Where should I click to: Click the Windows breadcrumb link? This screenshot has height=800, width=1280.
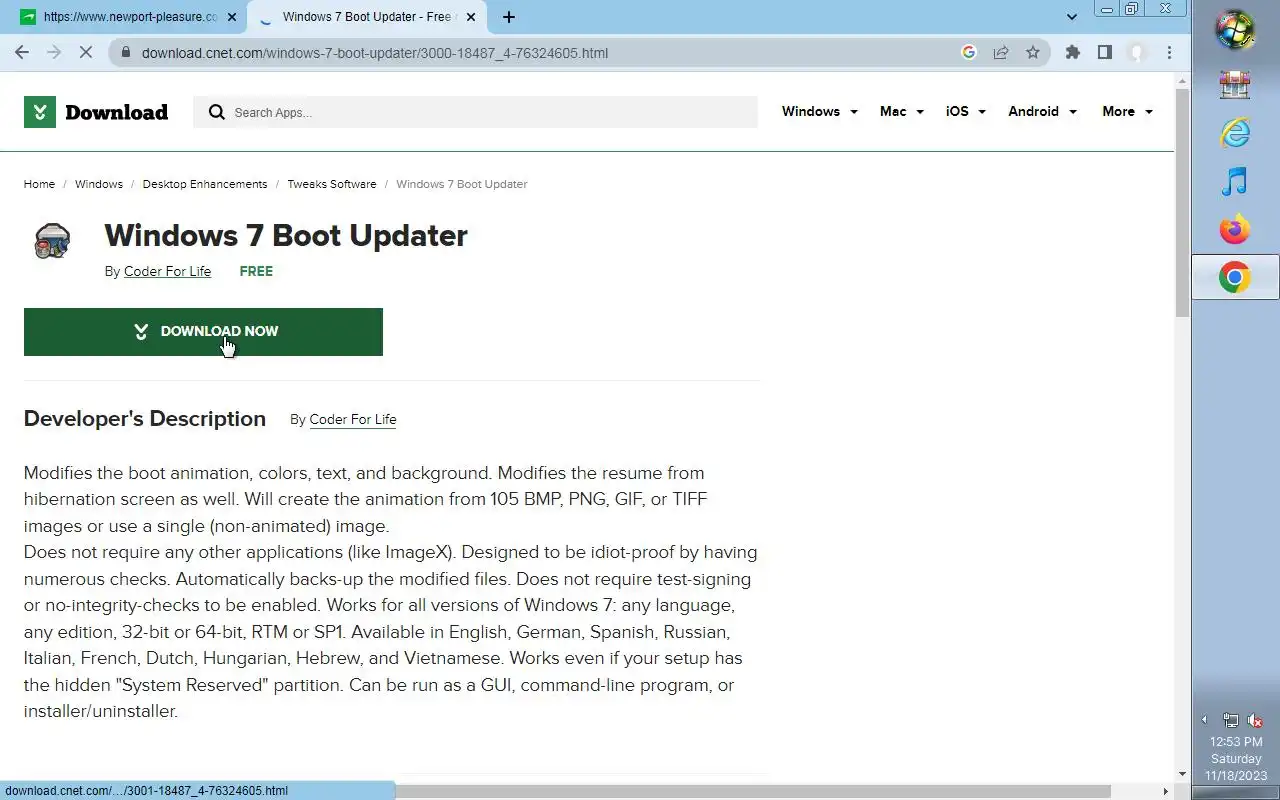[99, 184]
